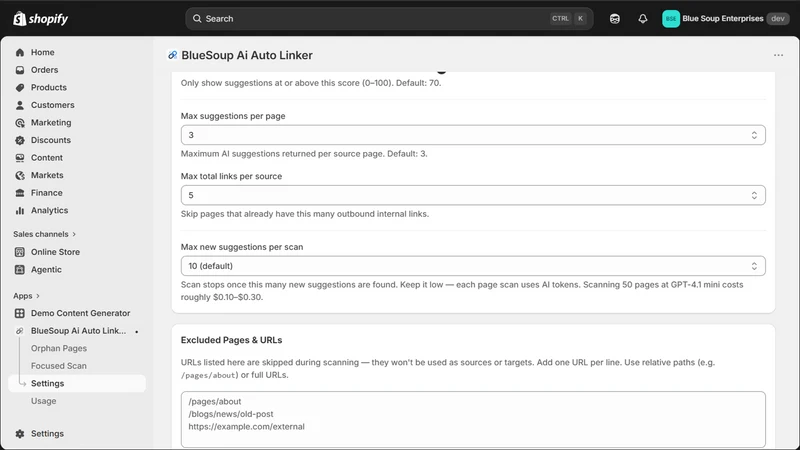Click the Finance bank icon
Screen dimensions: 800x450
[x=20, y=193]
